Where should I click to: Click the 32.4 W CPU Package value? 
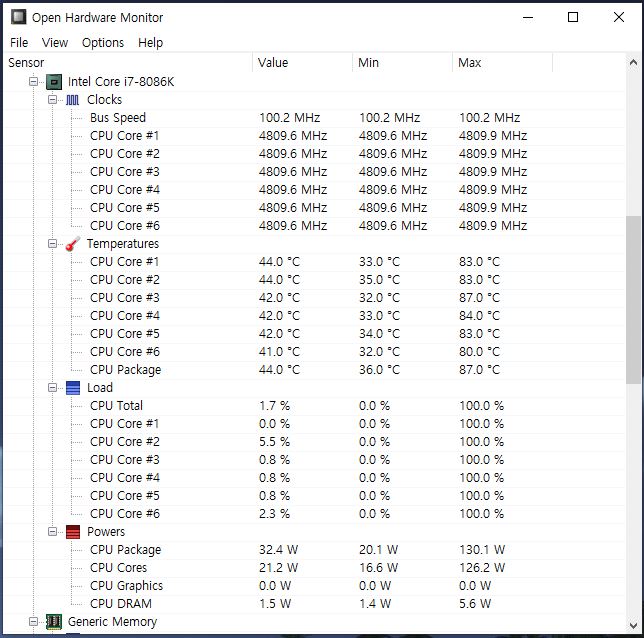pyautogui.click(x=278, y=550)
